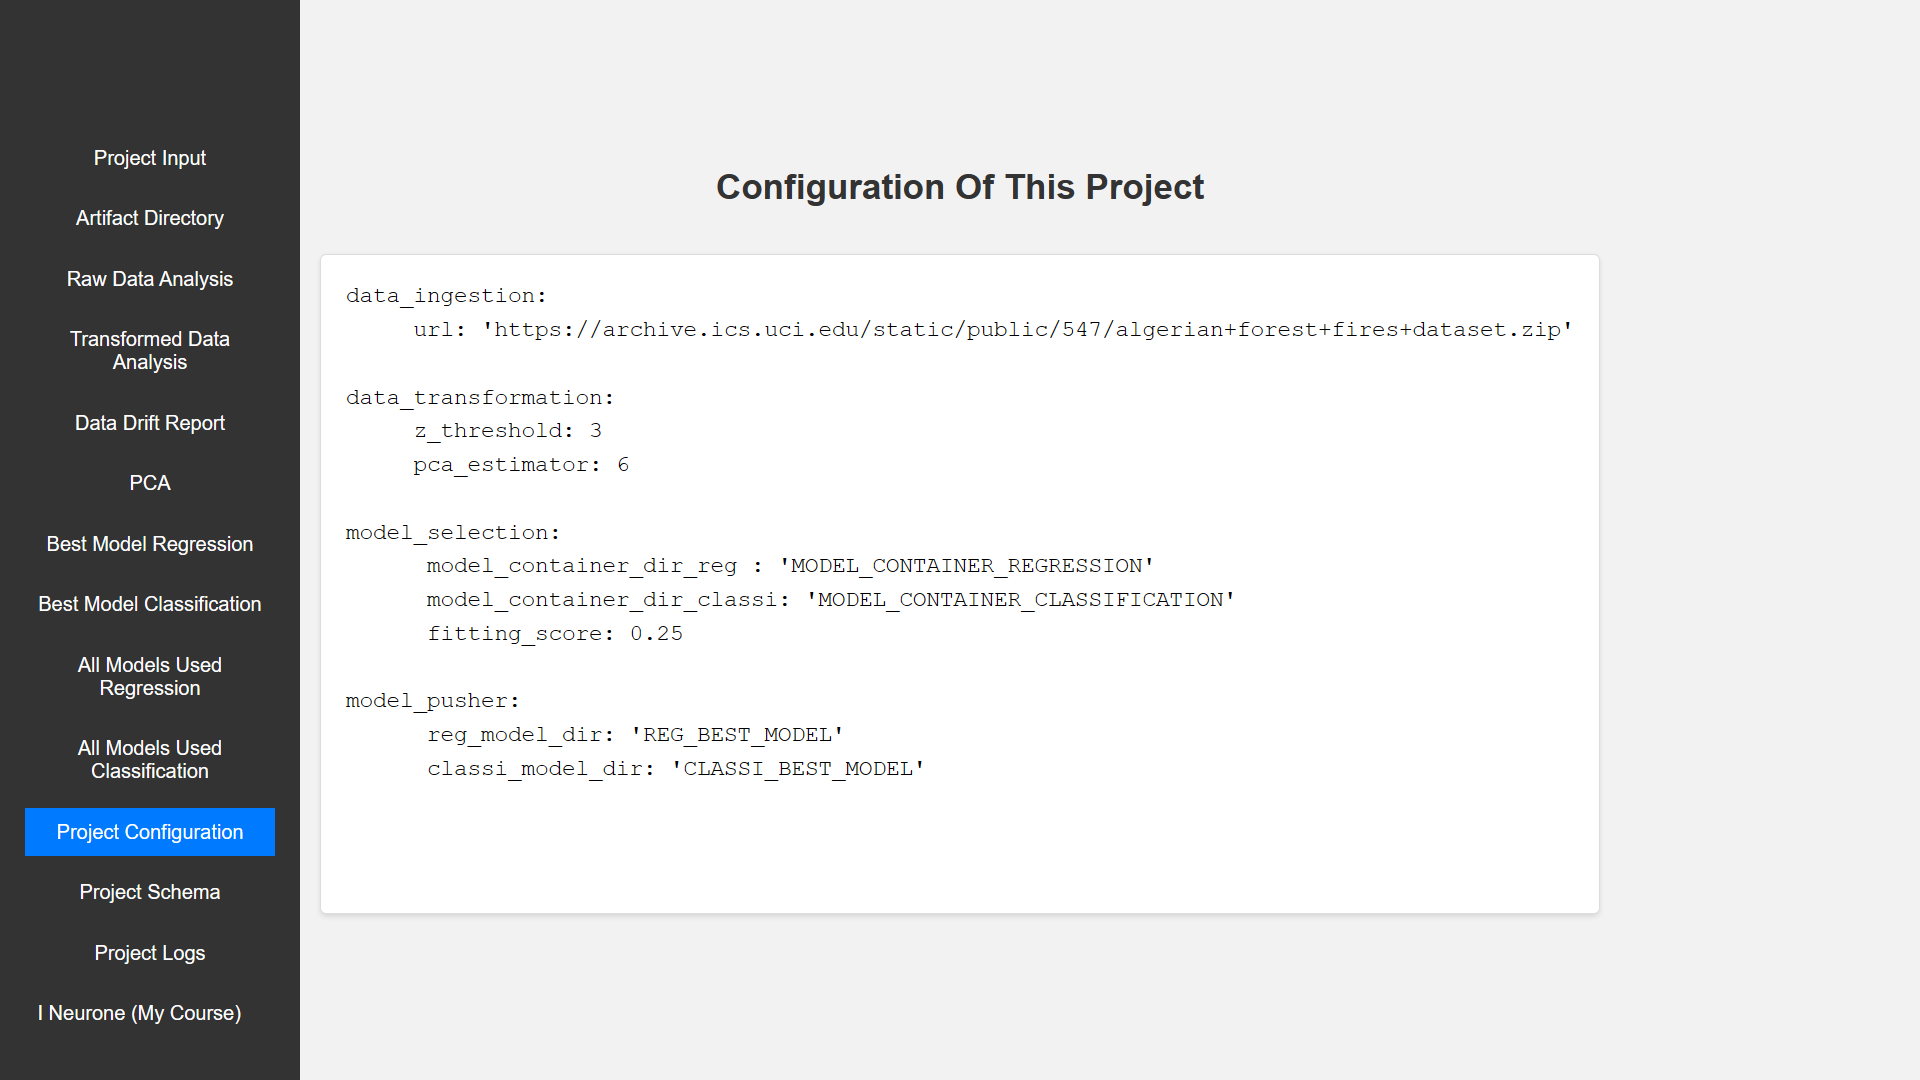Open Transformed Data Analysis

pos(149,350)
